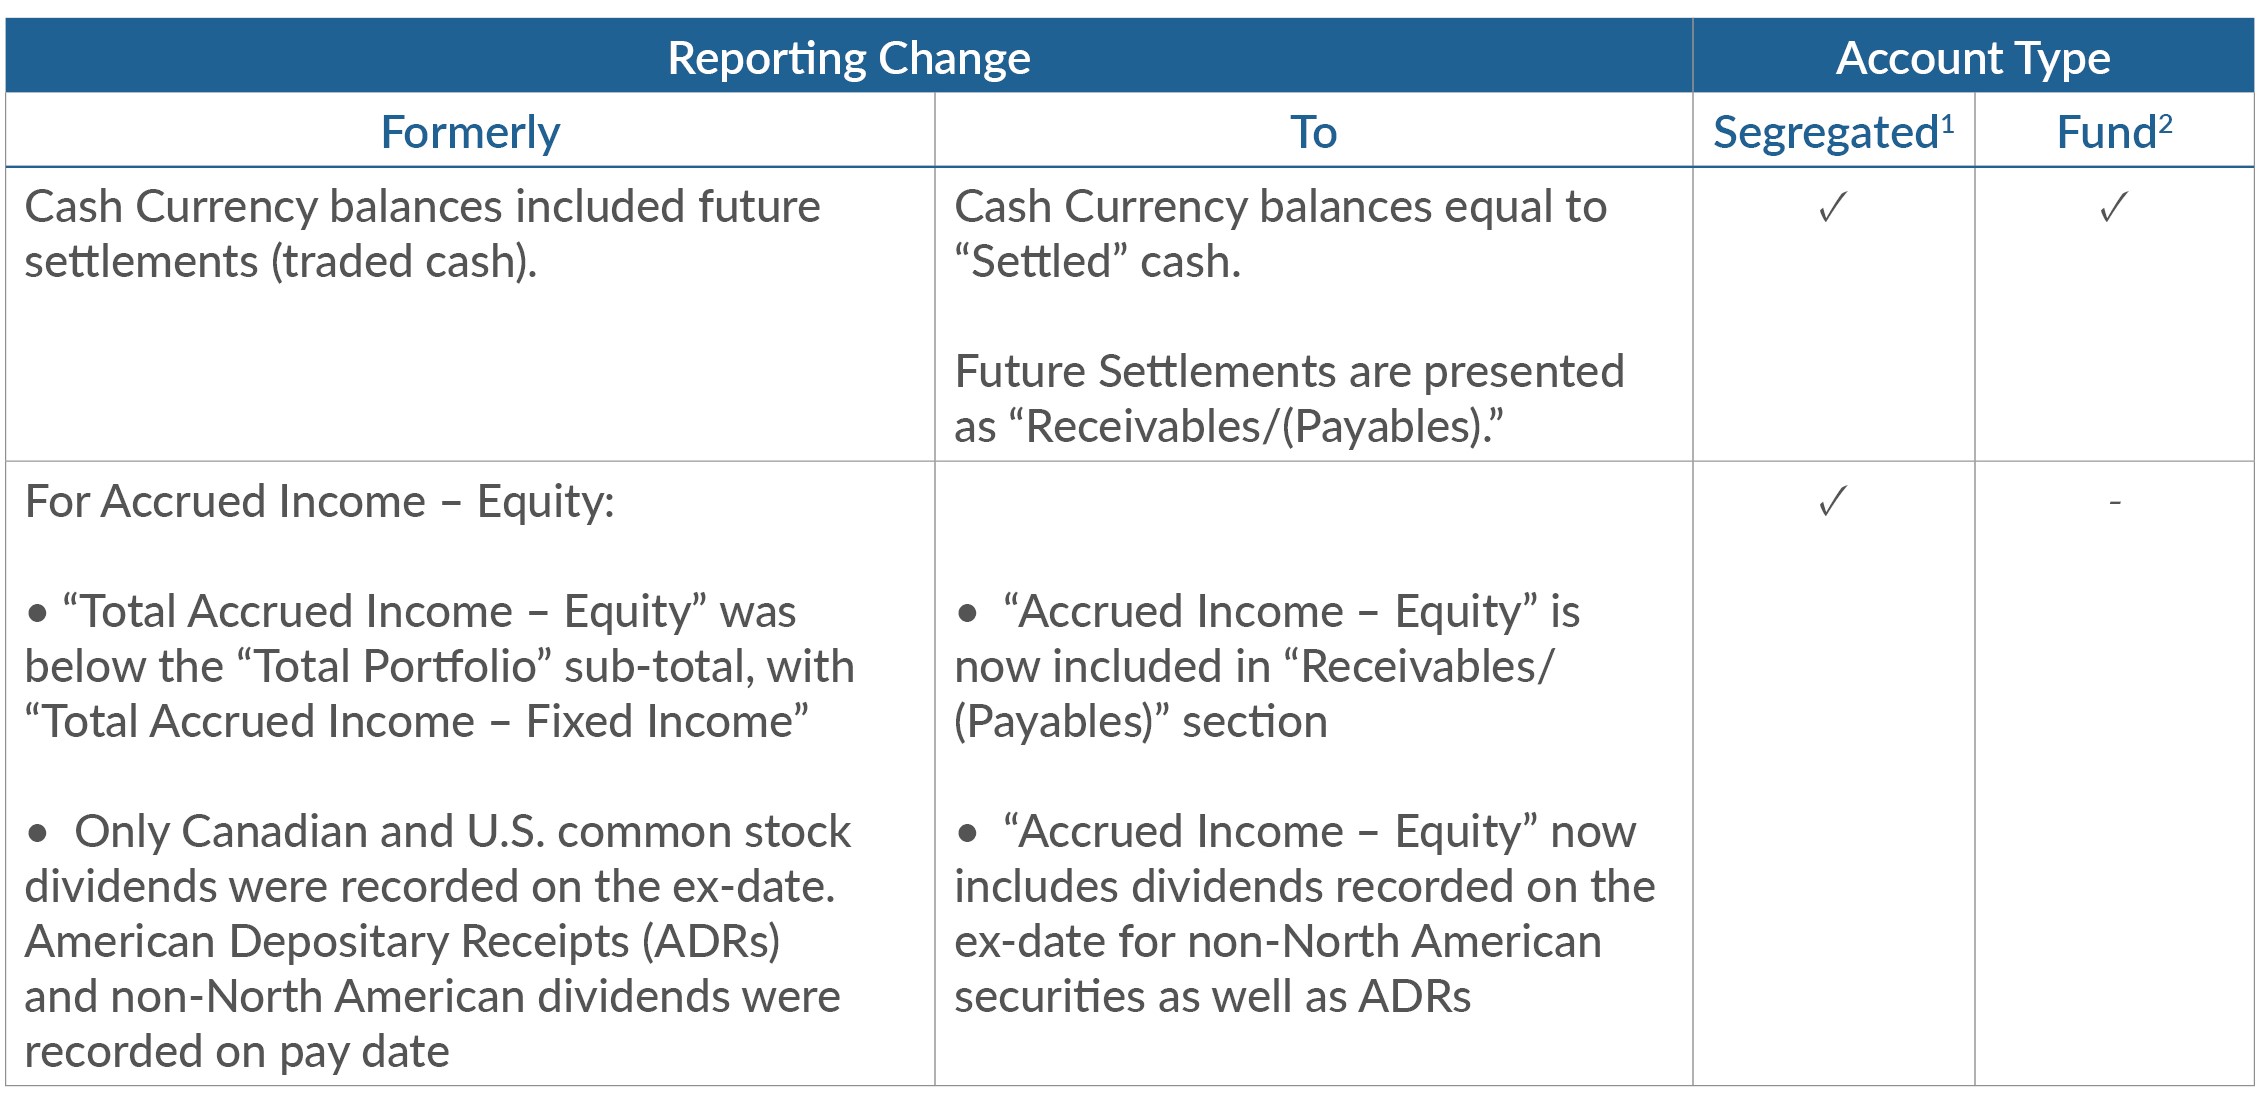2261x1100 pixels.
Task: Click 'Future Settlements are presented as Receivables/(Payables)'
Action: pyautogui.click(x=1289, y=399)
